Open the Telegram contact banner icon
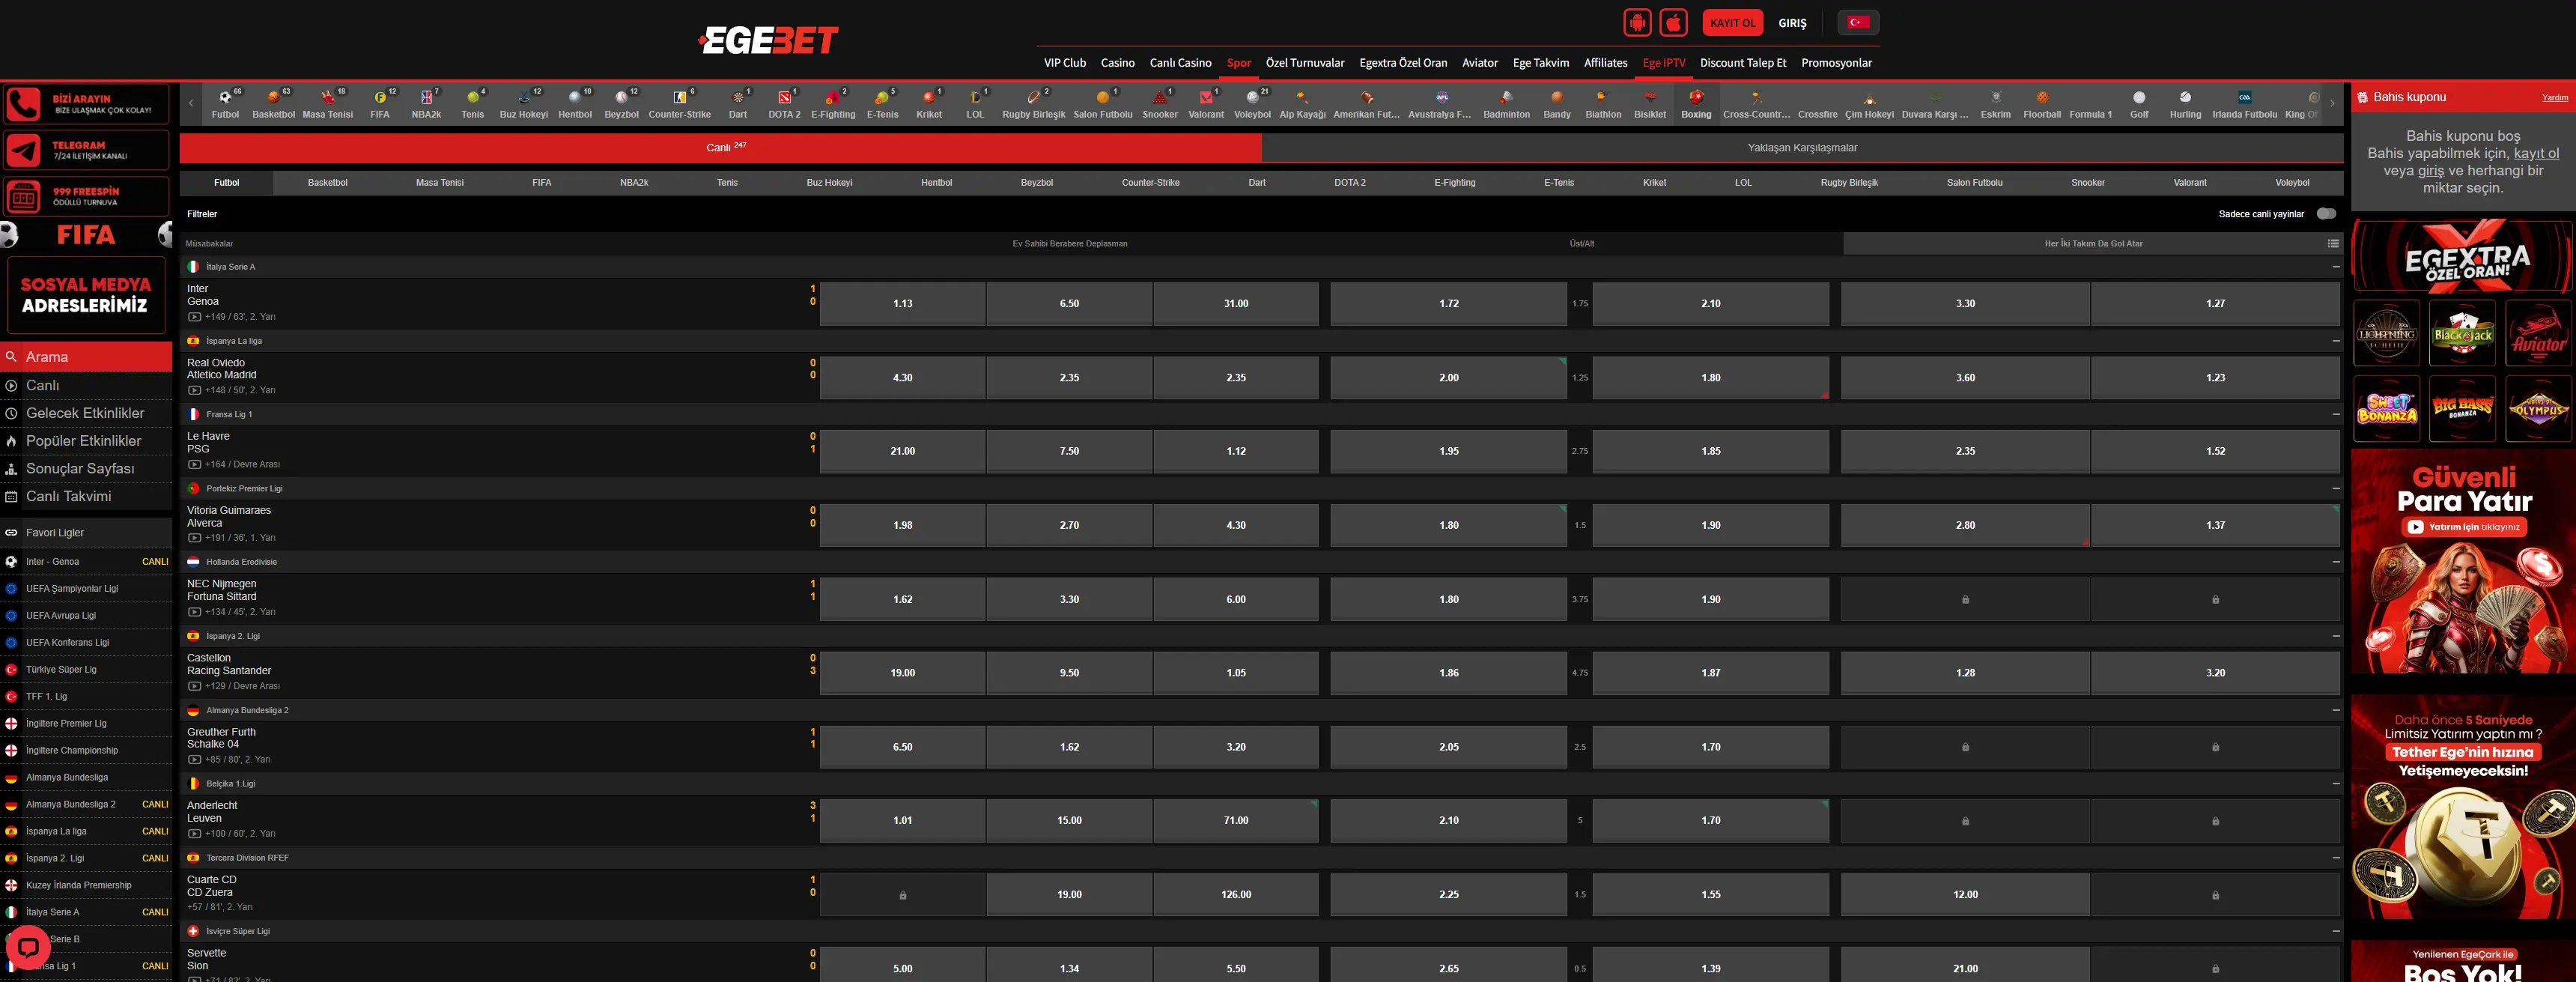The height and width of the screenshot is (982, 2576). [24, 150]
